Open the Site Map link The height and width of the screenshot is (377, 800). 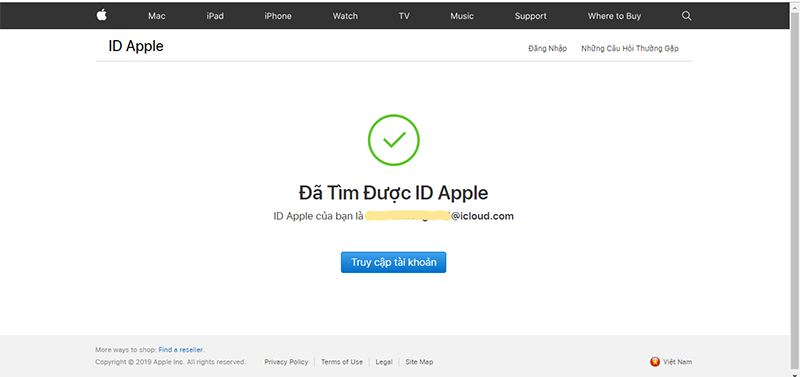coord(419,362)
